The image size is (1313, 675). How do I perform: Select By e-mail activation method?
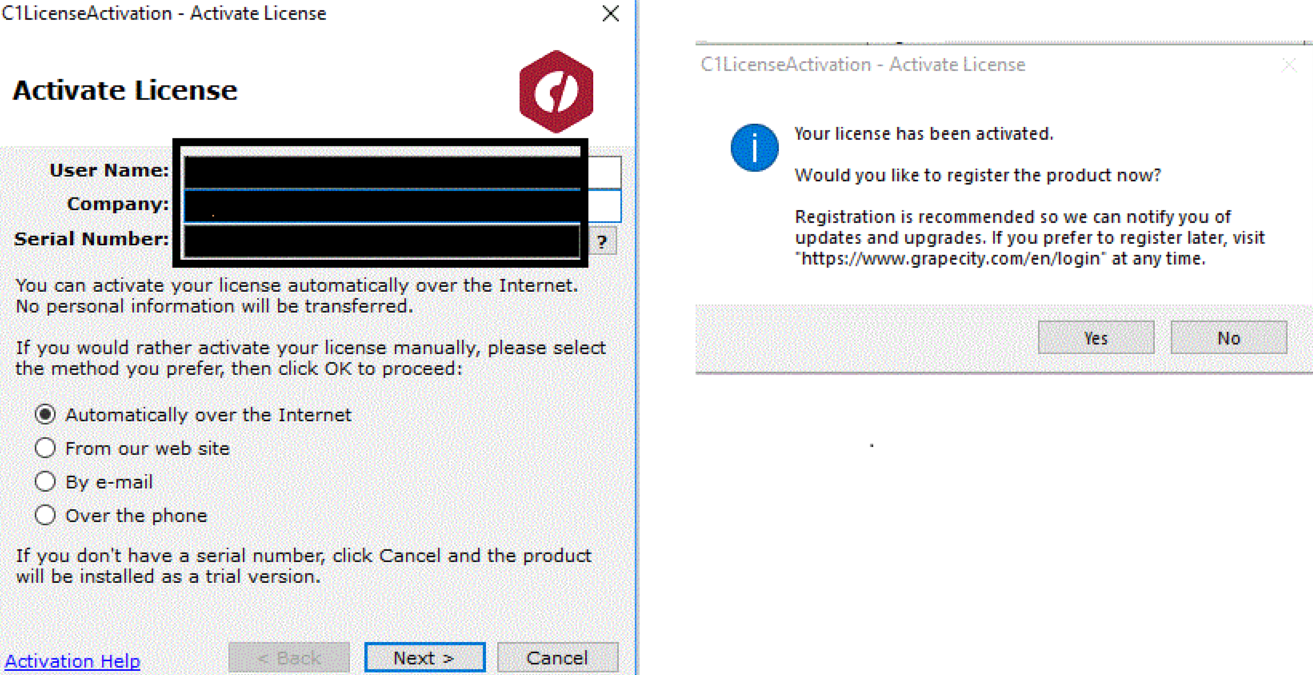[x=94, y=482]
